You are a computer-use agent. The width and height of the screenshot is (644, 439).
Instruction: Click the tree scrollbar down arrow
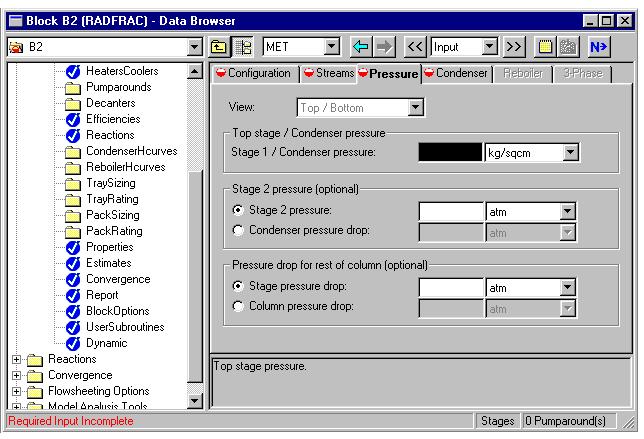pos(195,400)
